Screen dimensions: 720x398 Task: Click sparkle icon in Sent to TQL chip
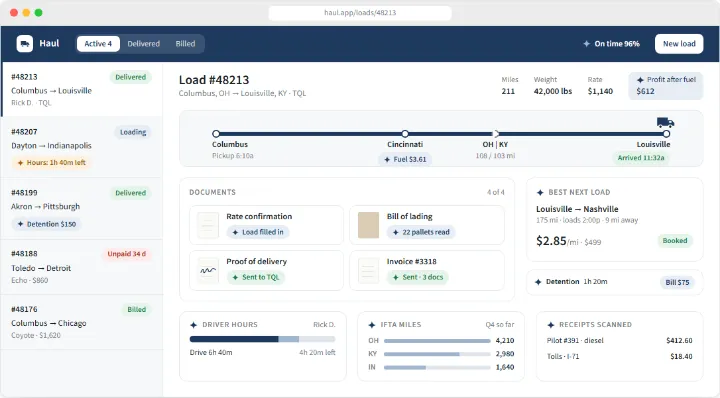[x=235, y=277]
